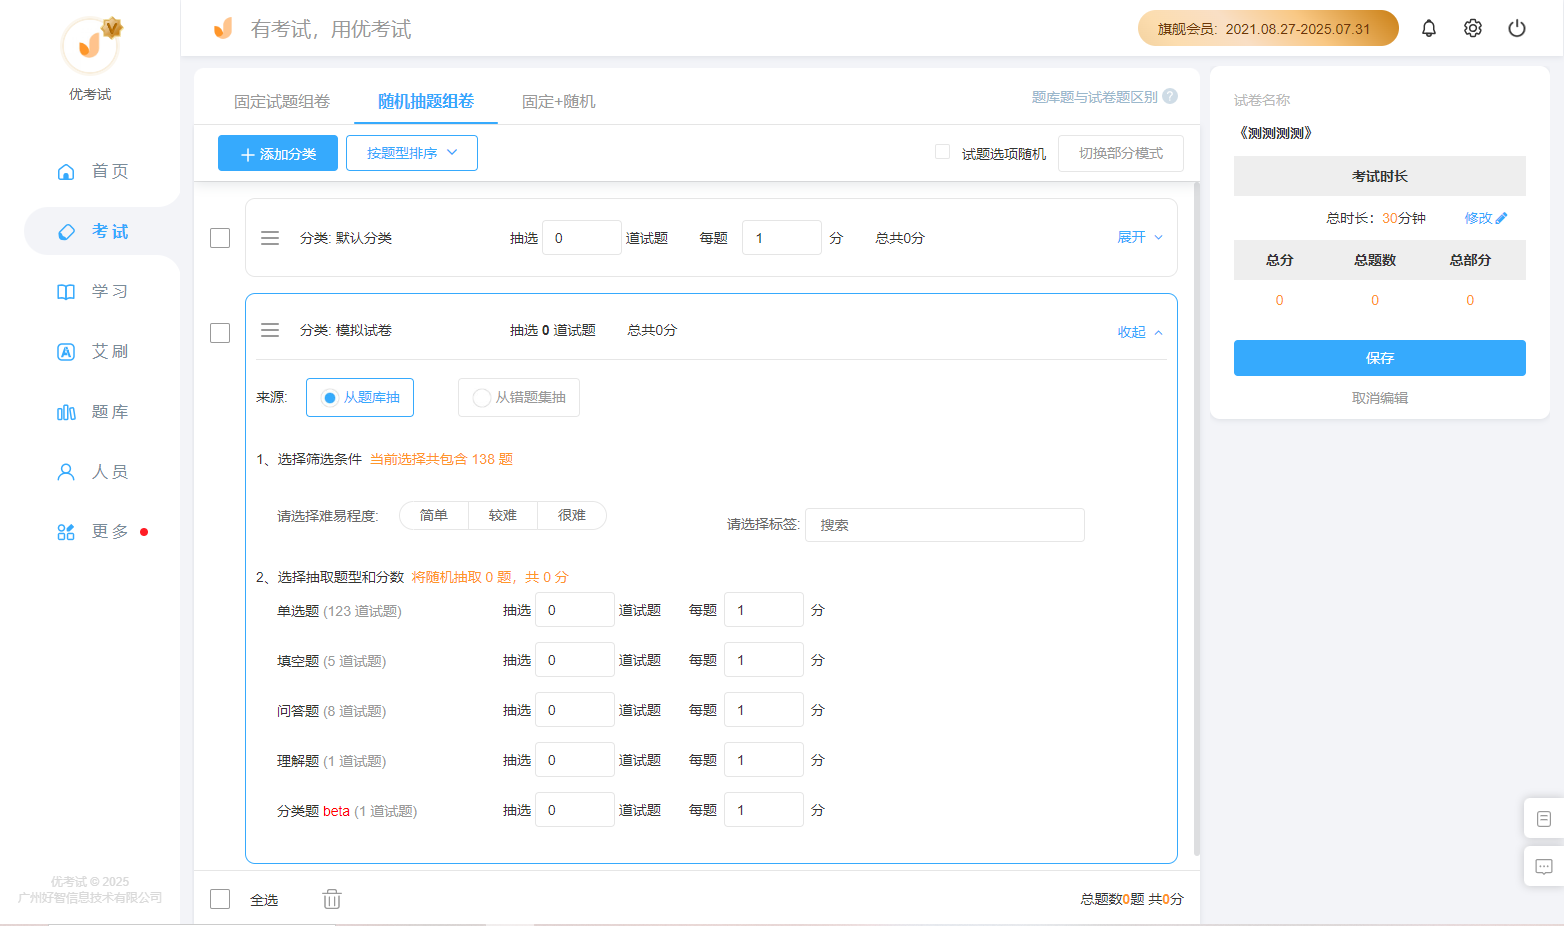Click 问答题 抽选 count field
The image size is (1564, 926).
(575, 710)
